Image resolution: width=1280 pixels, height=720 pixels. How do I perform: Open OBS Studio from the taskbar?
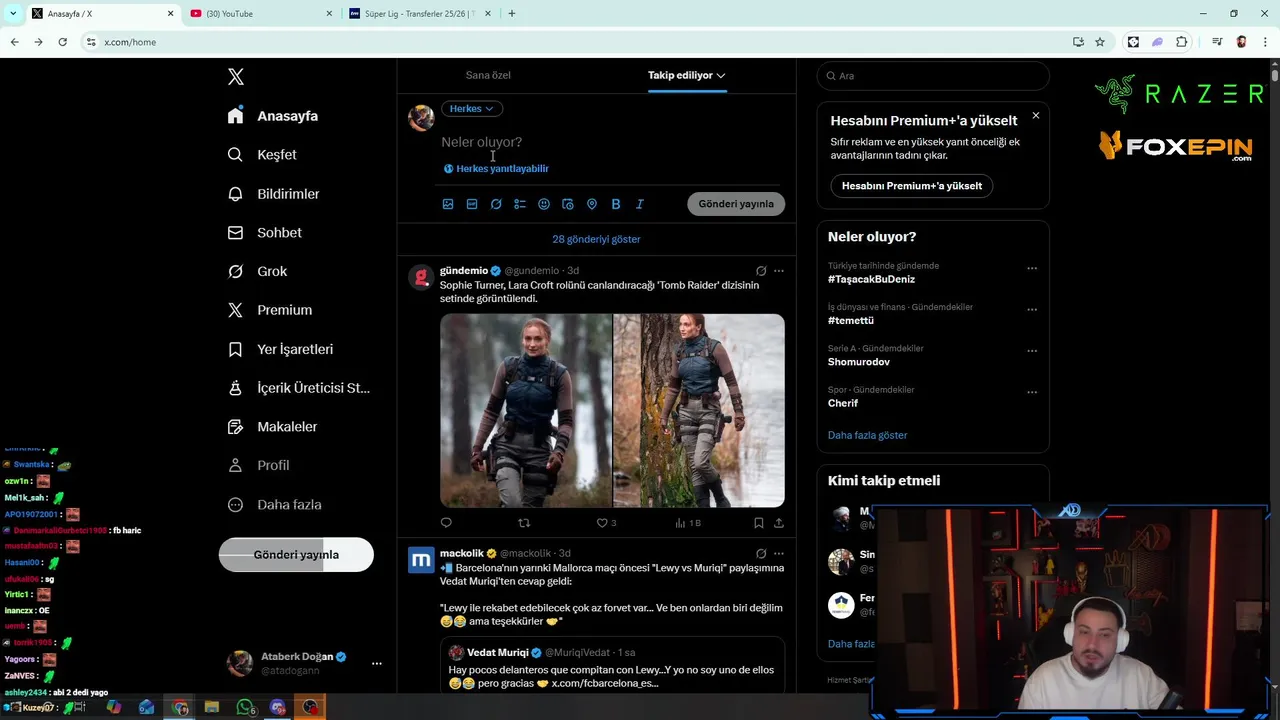pos(311,707)
